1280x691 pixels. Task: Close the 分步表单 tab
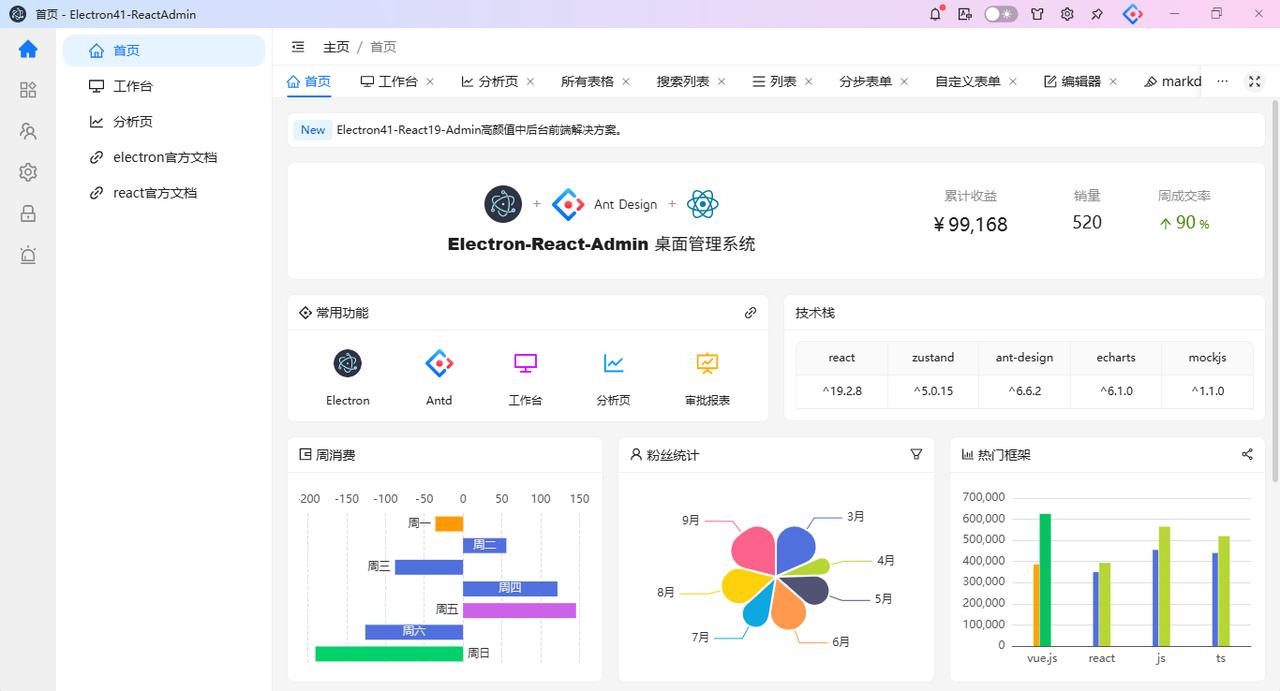pyautogui.click(x=904, y=82)
